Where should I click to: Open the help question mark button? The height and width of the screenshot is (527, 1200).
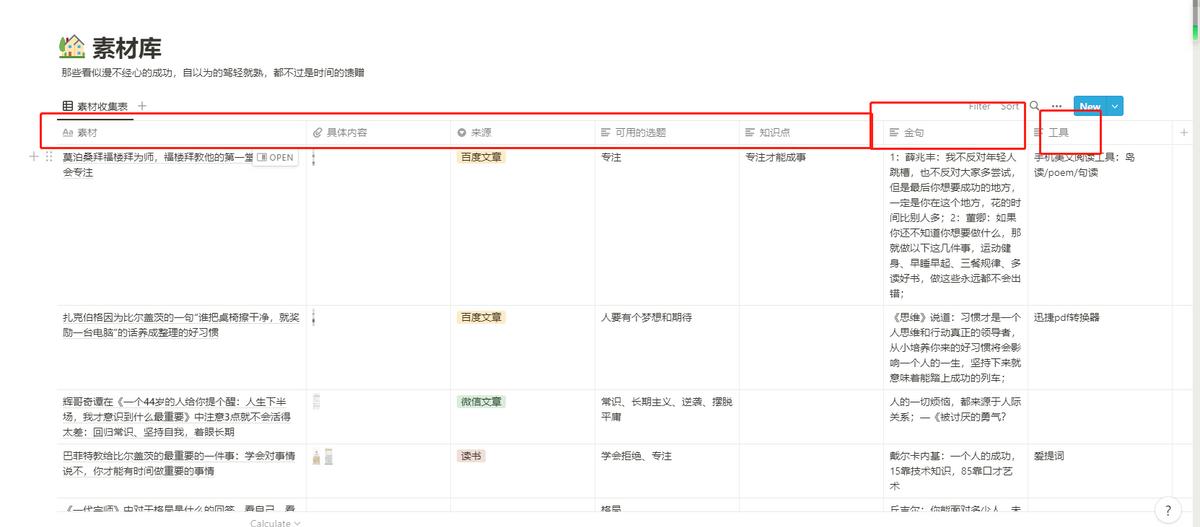[1167, 510]
